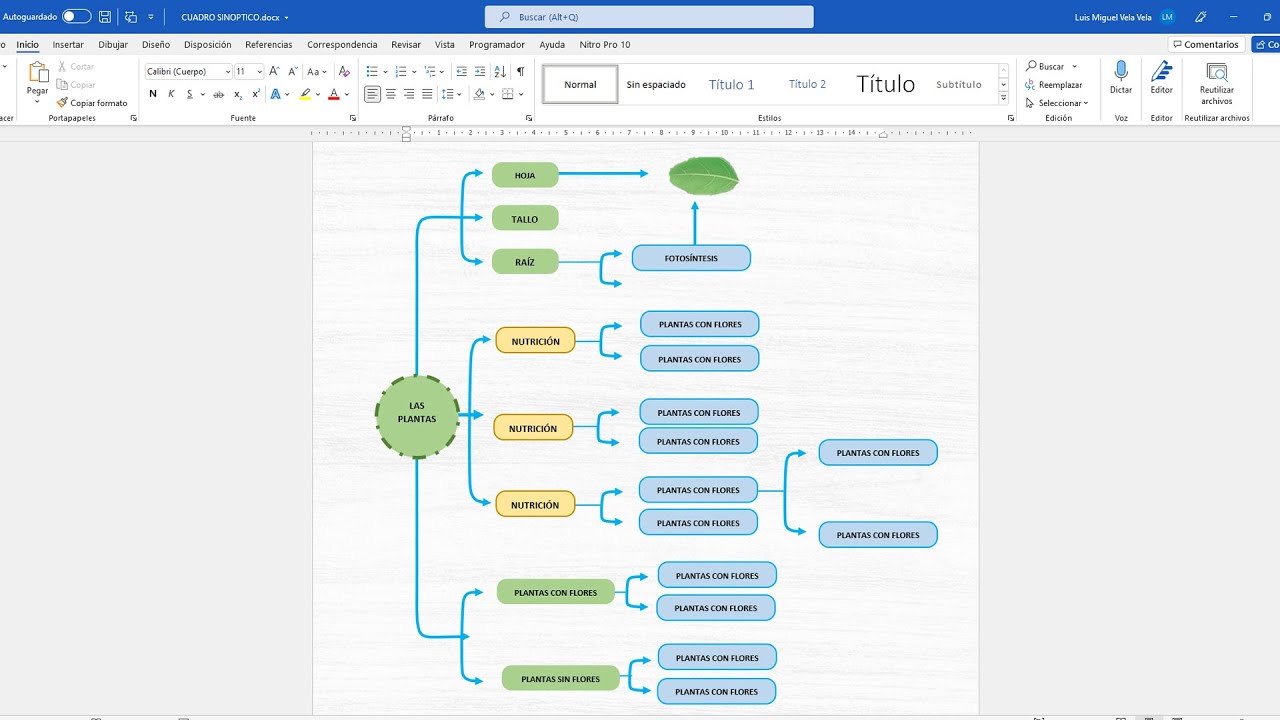This screenshot has width=1280, height=720.
Task: Apply red font color
Action: tap(333, 94)
